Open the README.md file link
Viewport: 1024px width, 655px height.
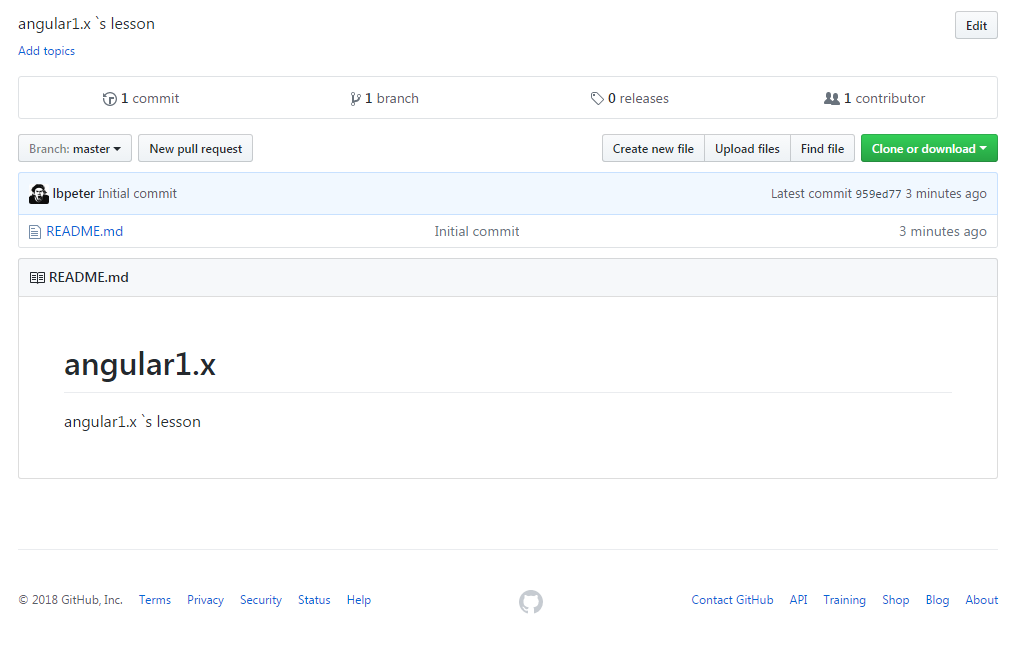pyautogui.click(x=84, y=232)
